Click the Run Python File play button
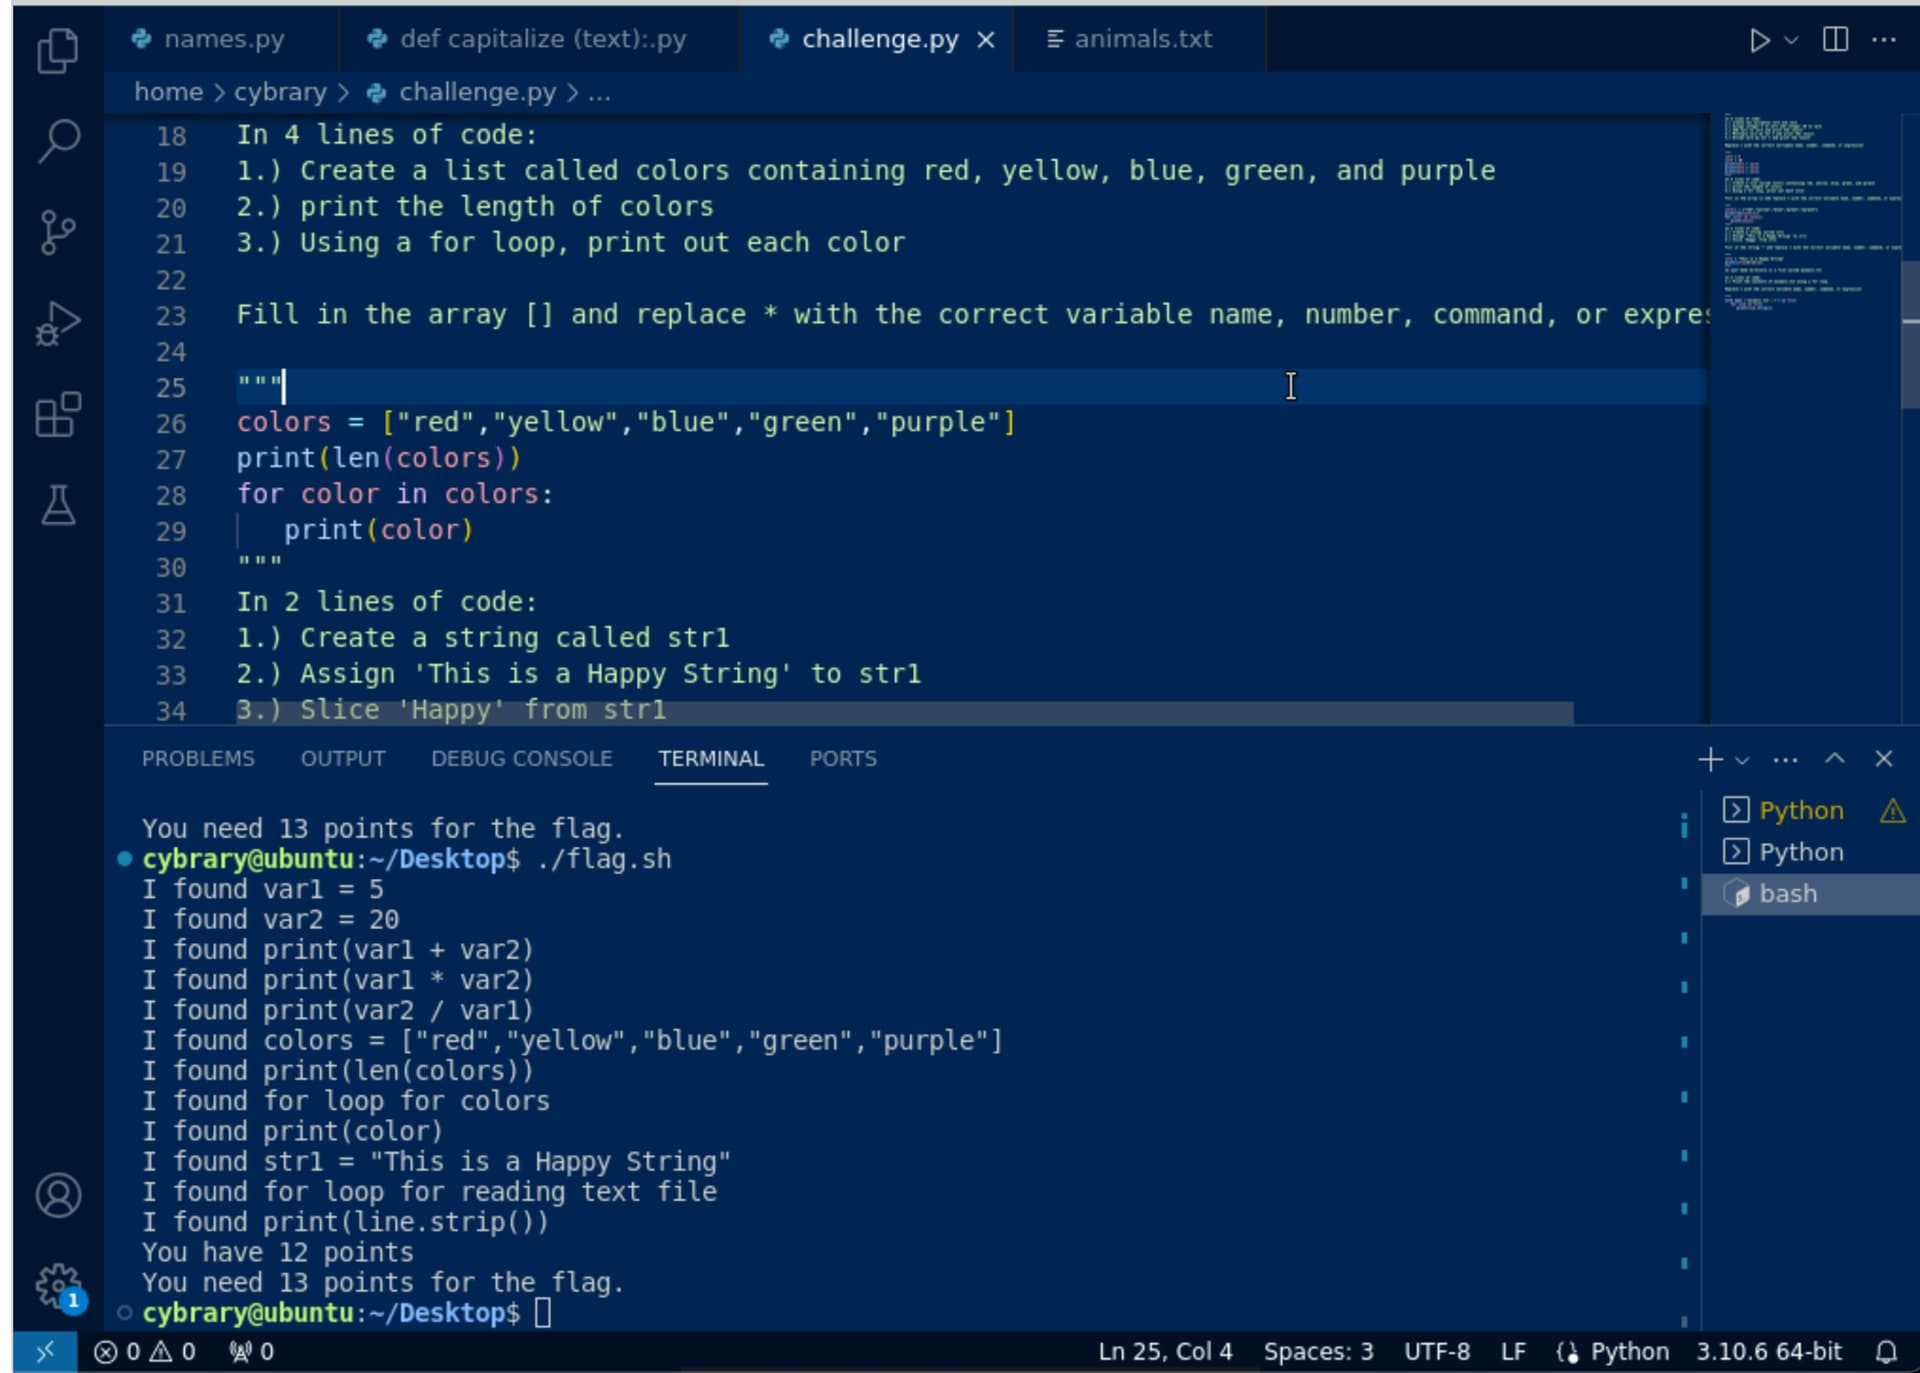This screenshot has width=1920, height=1373. tap(1758, 40)
